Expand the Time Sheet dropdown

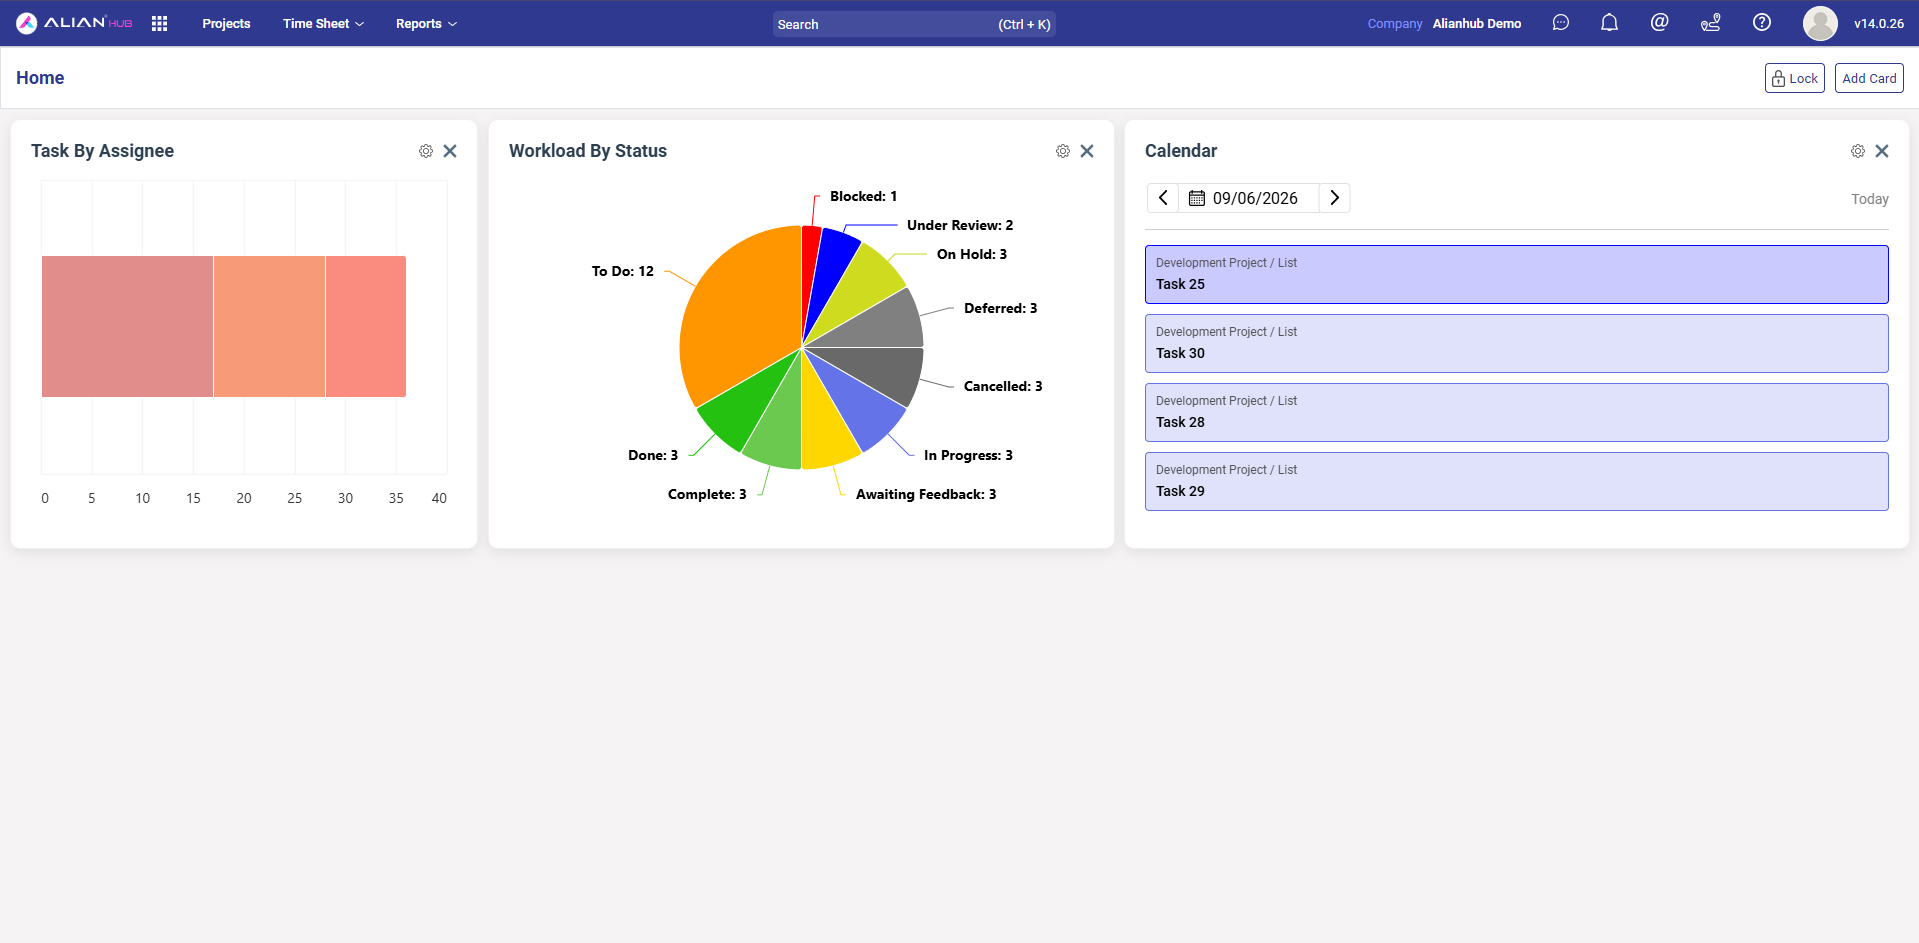pos(323,23)
